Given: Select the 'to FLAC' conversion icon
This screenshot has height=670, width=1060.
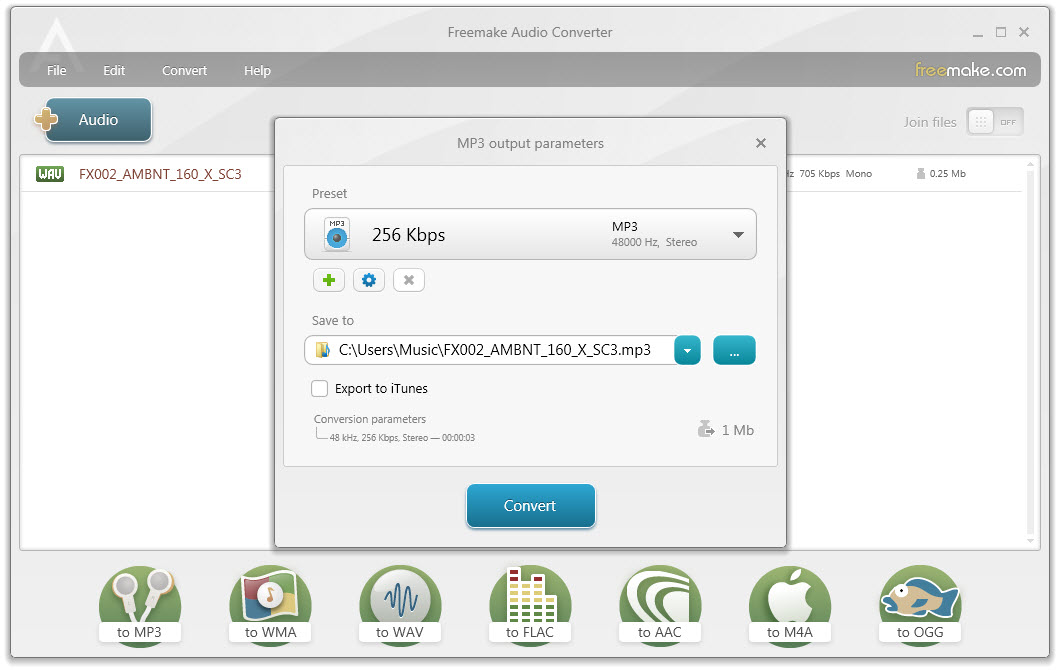Looking at the screenshot, I should [x=529, y=597].
